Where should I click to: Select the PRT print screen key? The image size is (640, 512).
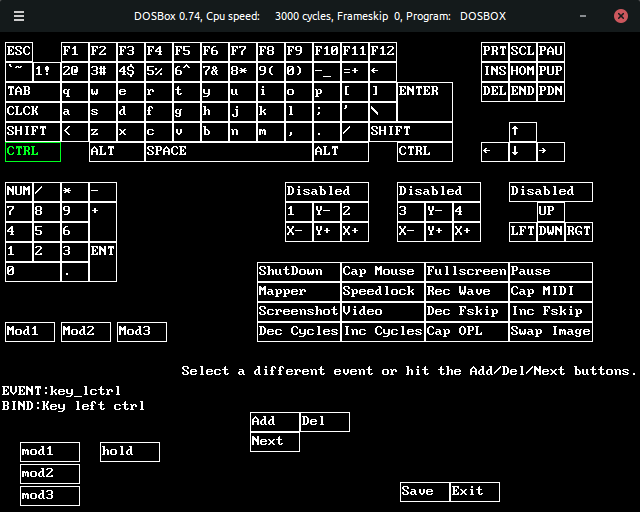point(495,52)
